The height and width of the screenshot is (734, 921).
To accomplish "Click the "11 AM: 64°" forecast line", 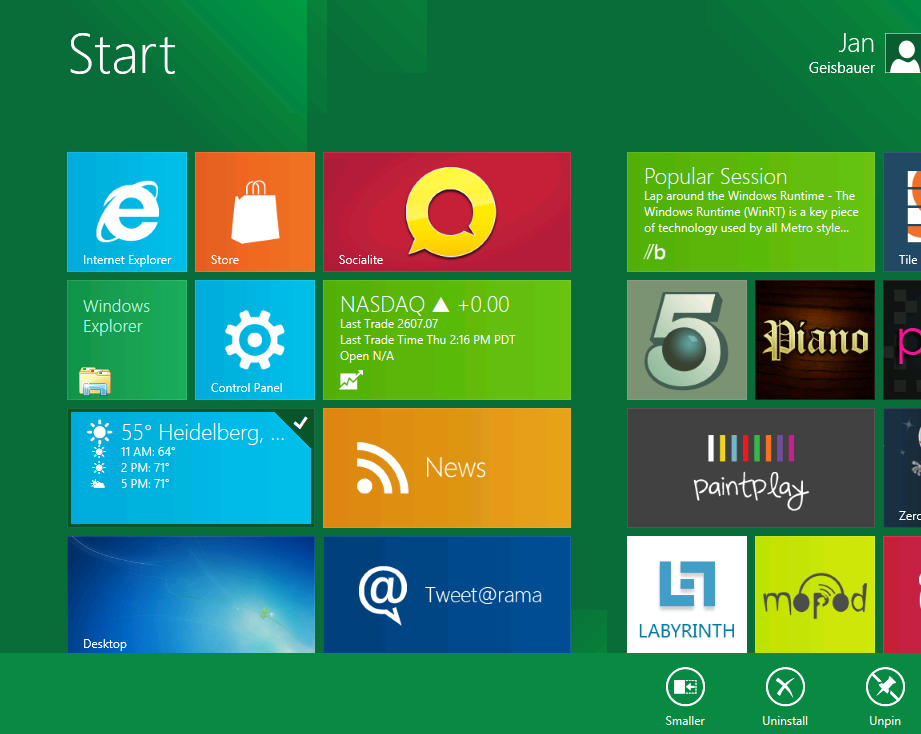I will (x=147, y=452).
